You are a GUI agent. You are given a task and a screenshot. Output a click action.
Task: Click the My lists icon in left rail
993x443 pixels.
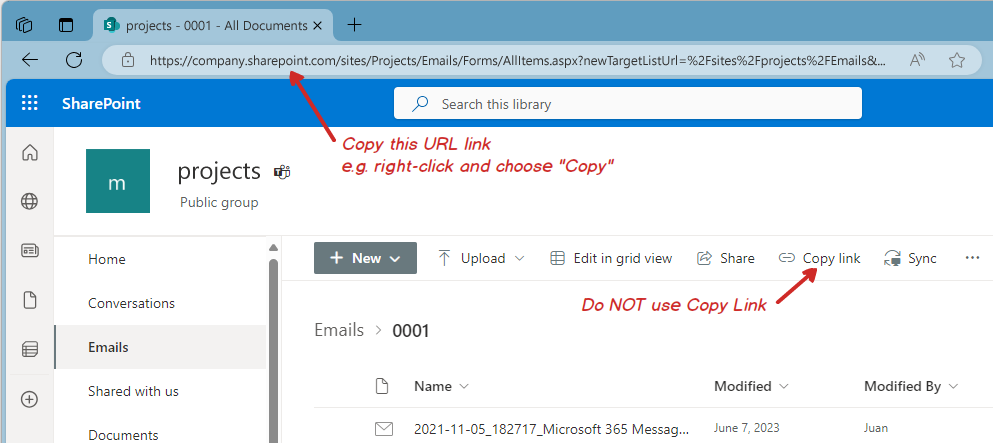30,349
